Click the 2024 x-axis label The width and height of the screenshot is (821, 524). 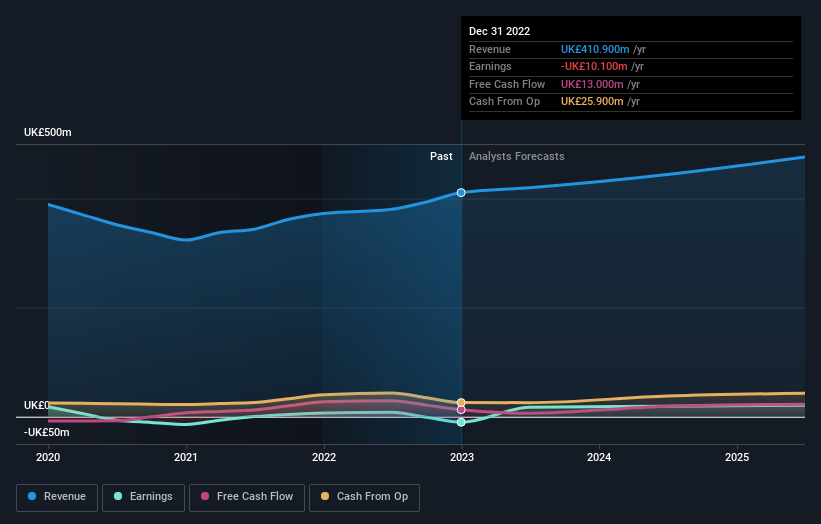pos(599,458)
